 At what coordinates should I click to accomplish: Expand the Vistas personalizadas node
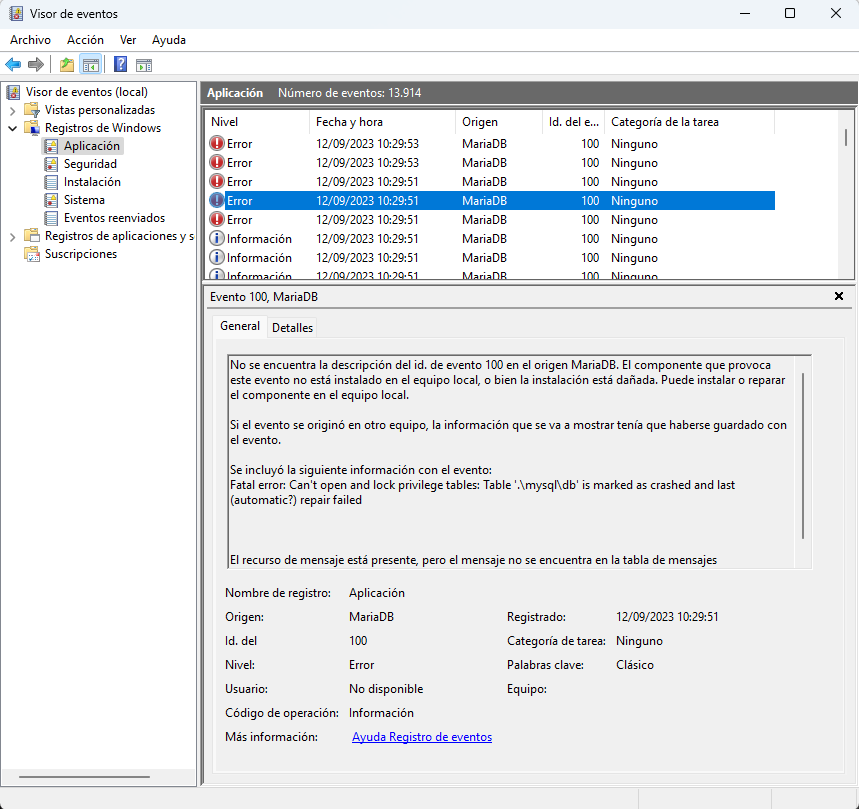click(x=13, y=110)
